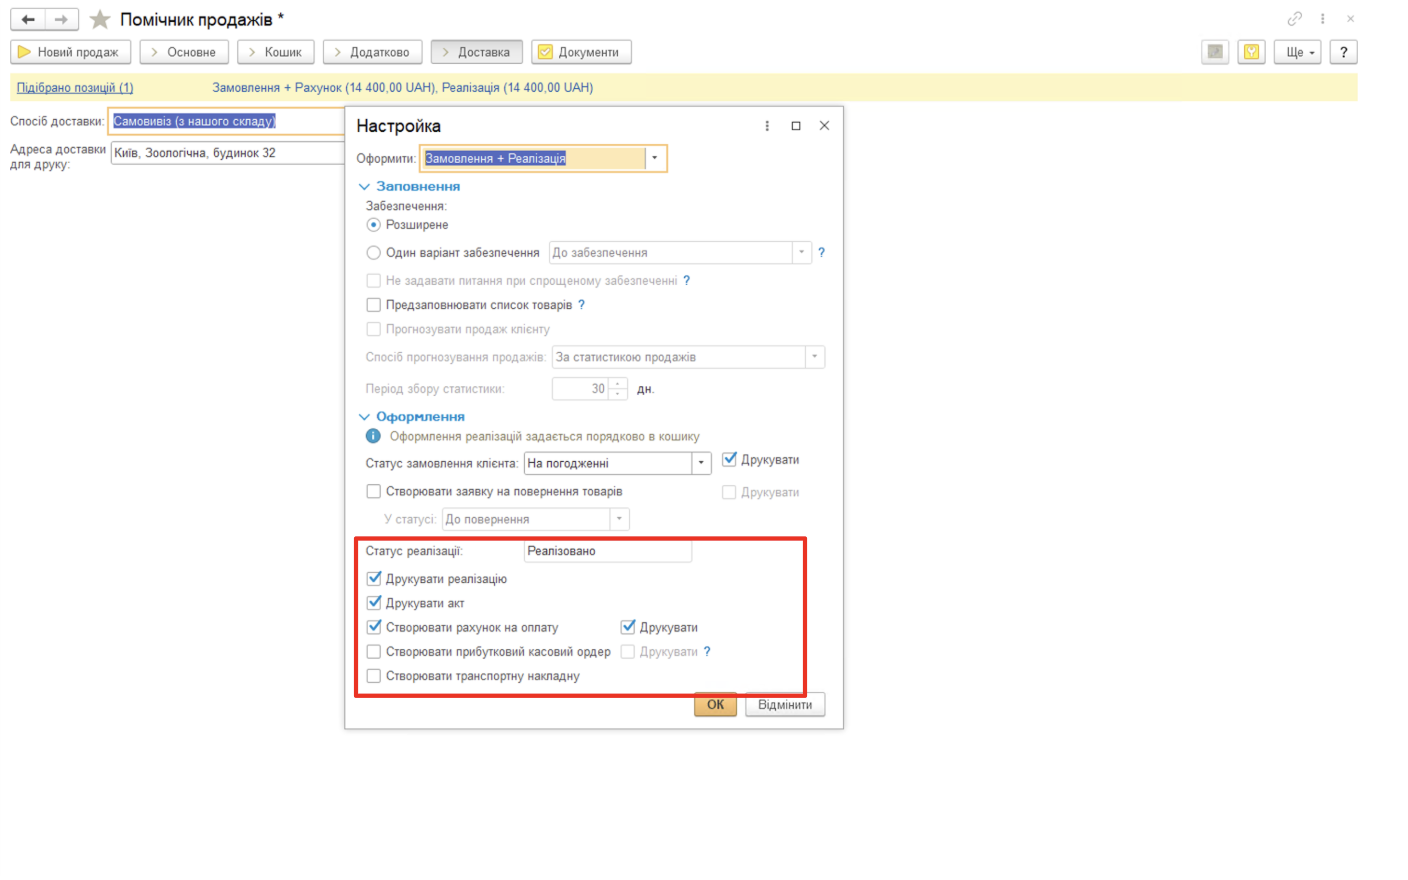This screenshot has width=1408, height=880.
Task: Open the help question mark button
Action: pos(1343,52)
